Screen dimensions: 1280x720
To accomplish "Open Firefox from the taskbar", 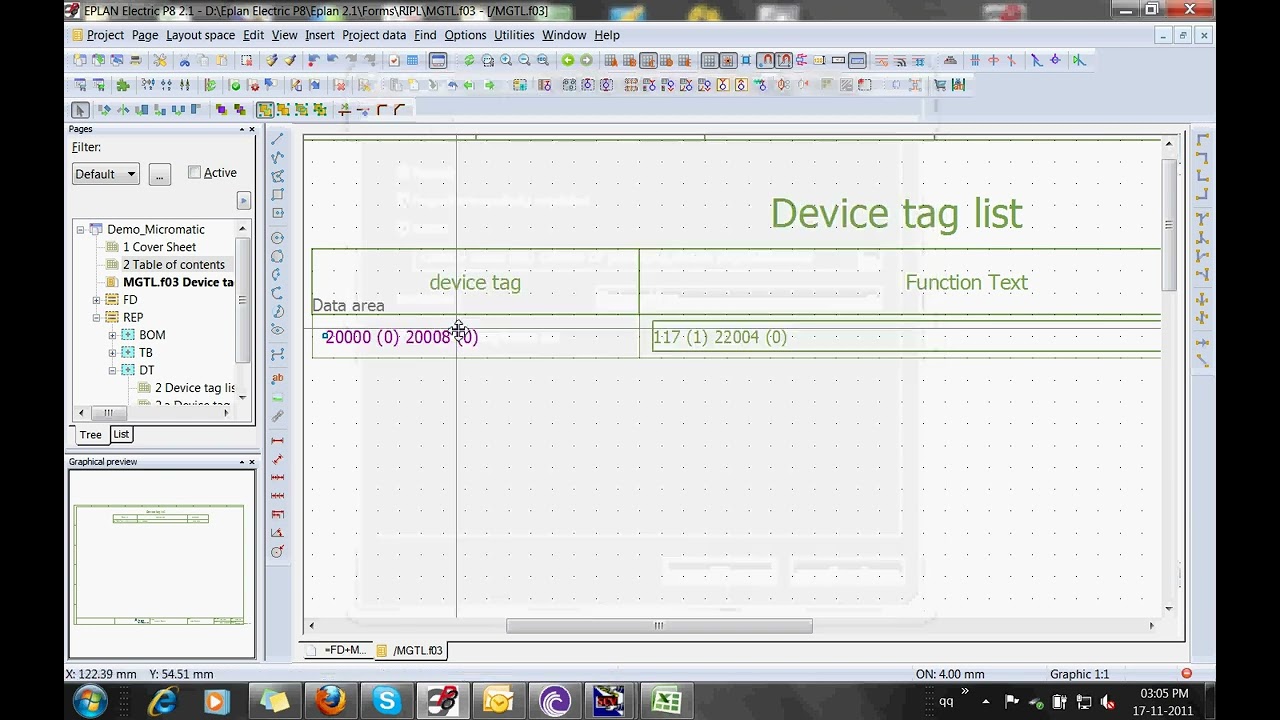I will point(330,701).
